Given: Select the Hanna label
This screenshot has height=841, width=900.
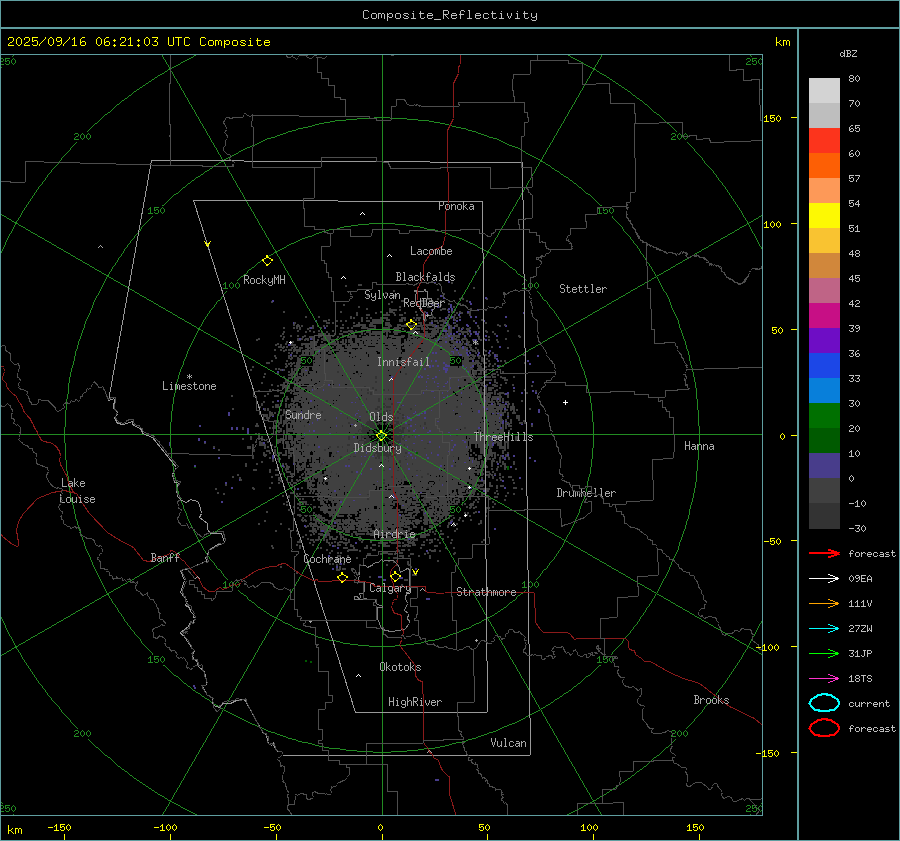Looking at the screenshot, I should click(699, 446).
